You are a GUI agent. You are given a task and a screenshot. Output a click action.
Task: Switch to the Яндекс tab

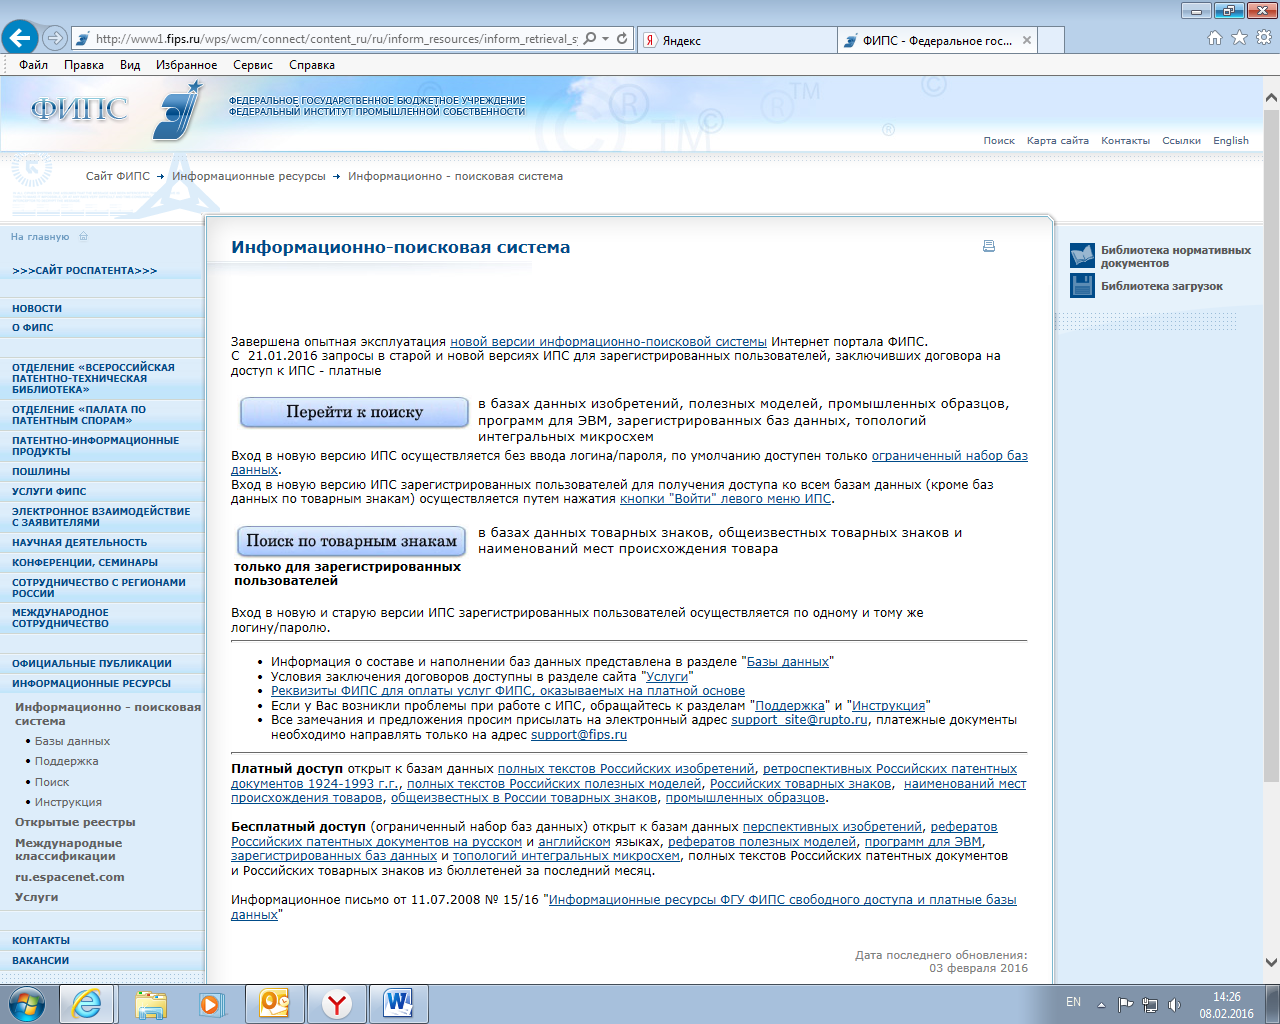(x=737, y=40)
